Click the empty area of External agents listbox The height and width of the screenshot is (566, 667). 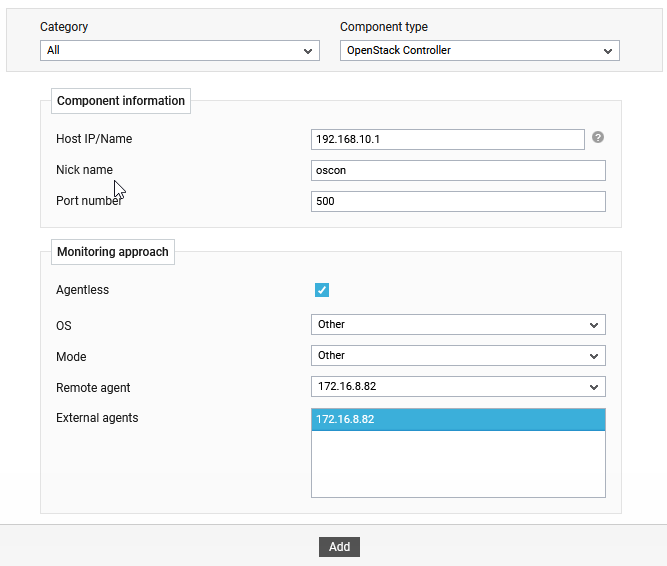coord(458,464)
